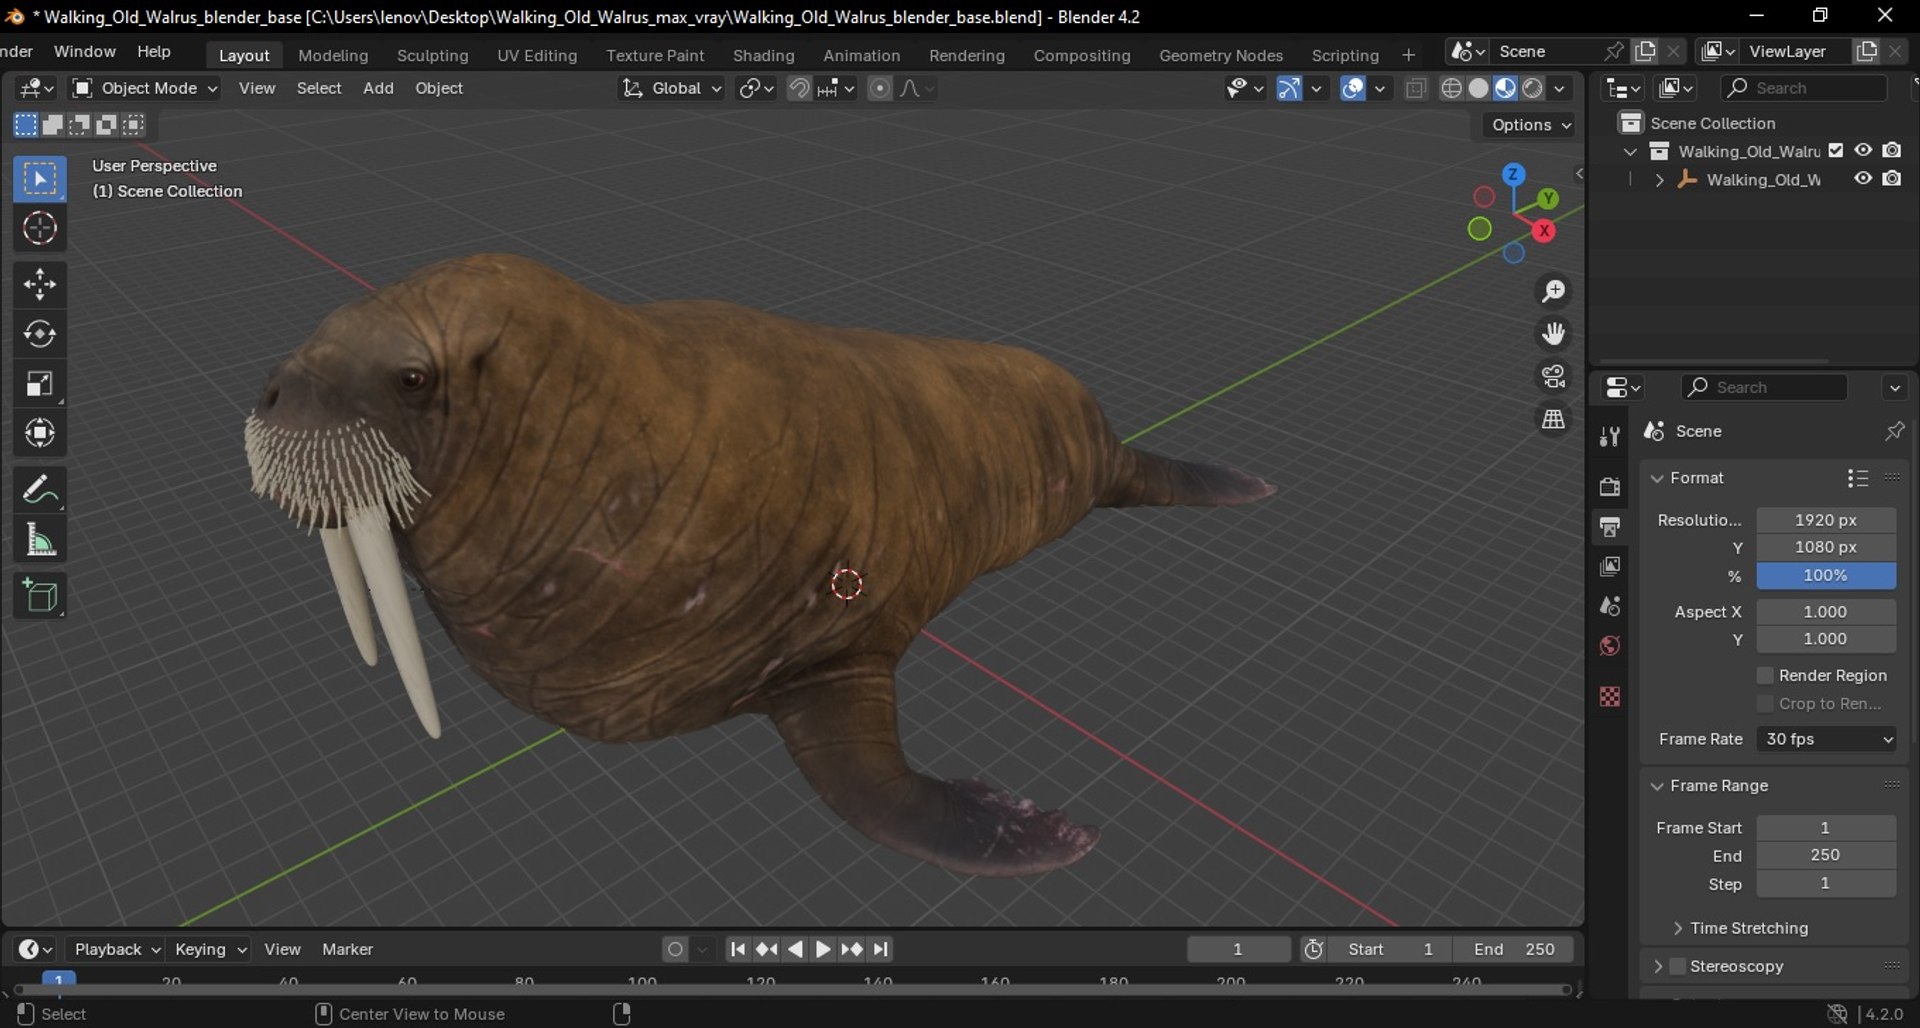The height and width of the screenshot is (1028, 1920).
Task: Select the Transform tool
Action: coord(40,434)
